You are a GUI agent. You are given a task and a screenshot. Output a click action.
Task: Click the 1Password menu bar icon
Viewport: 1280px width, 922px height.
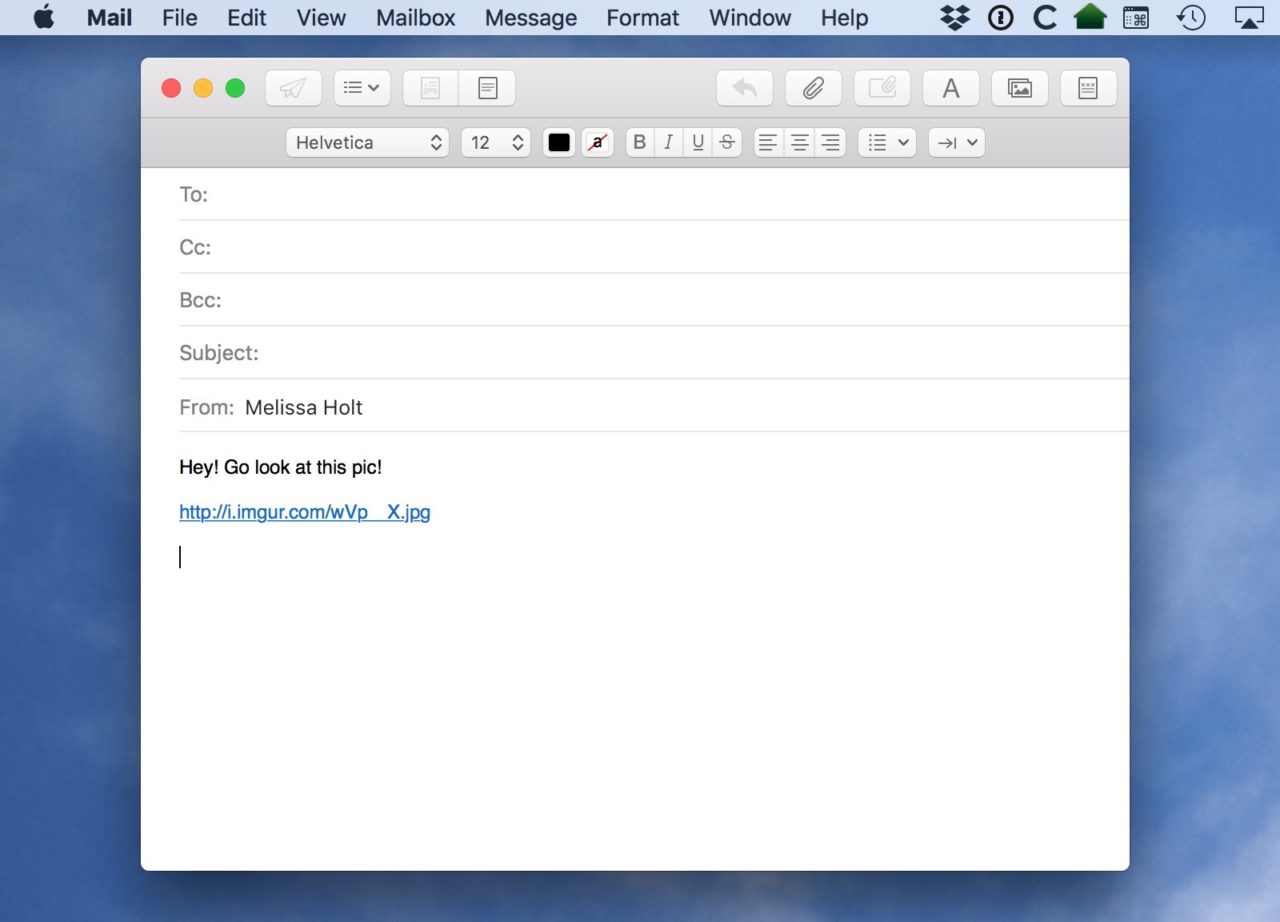pyautogui.click(x=1001, y=17)
